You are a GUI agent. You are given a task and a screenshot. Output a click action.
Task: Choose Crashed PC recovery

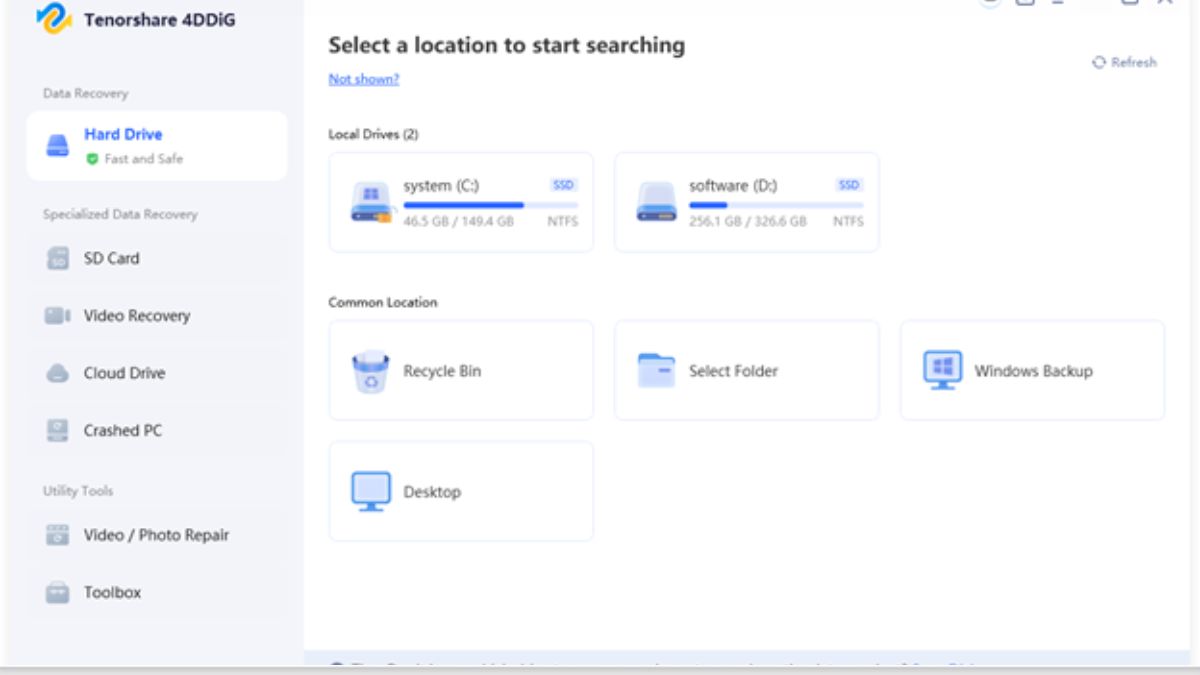coord(157,431)
